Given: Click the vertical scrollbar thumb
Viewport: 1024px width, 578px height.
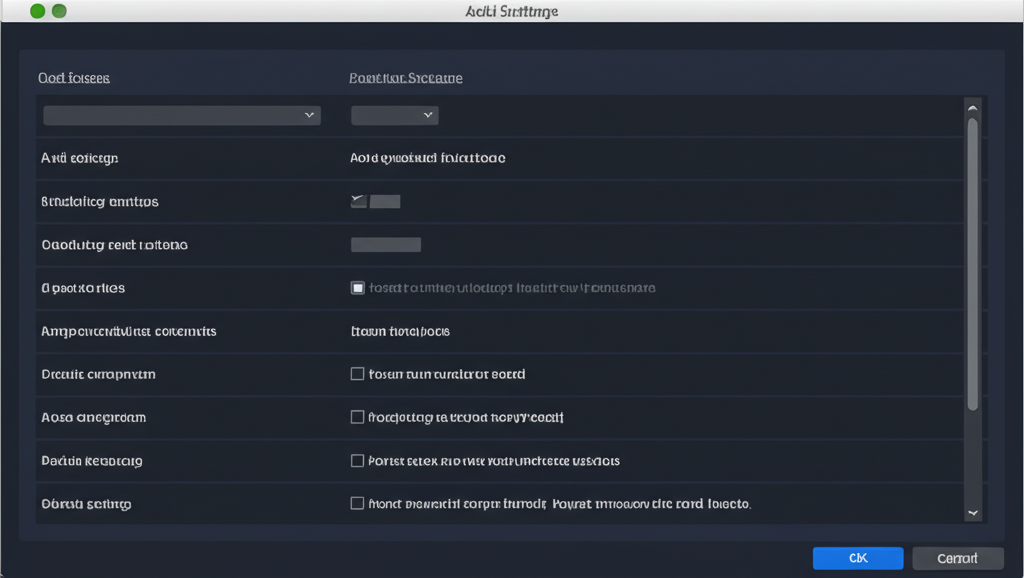Looking at the screenshot, I should tap(972, 264).
